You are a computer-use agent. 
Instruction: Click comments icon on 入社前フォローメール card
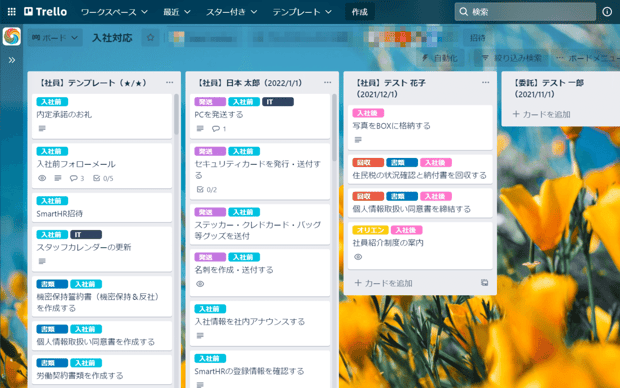click(x=77, y=178)
